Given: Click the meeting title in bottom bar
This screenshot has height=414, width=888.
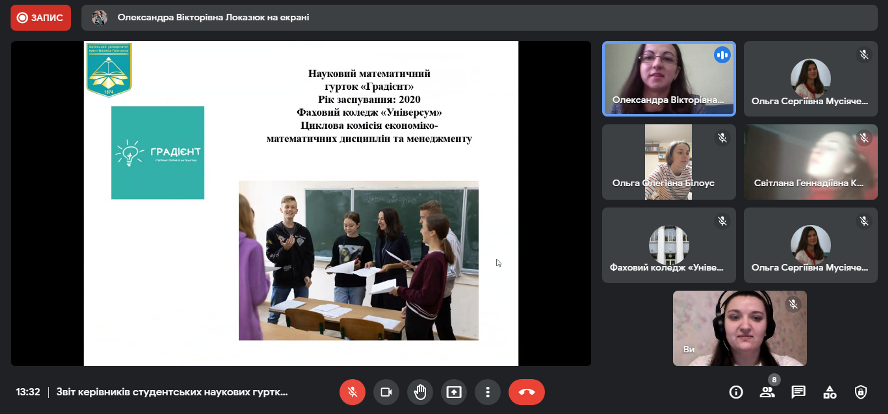Looking at the screenshot, I should [x=171, y=392].
